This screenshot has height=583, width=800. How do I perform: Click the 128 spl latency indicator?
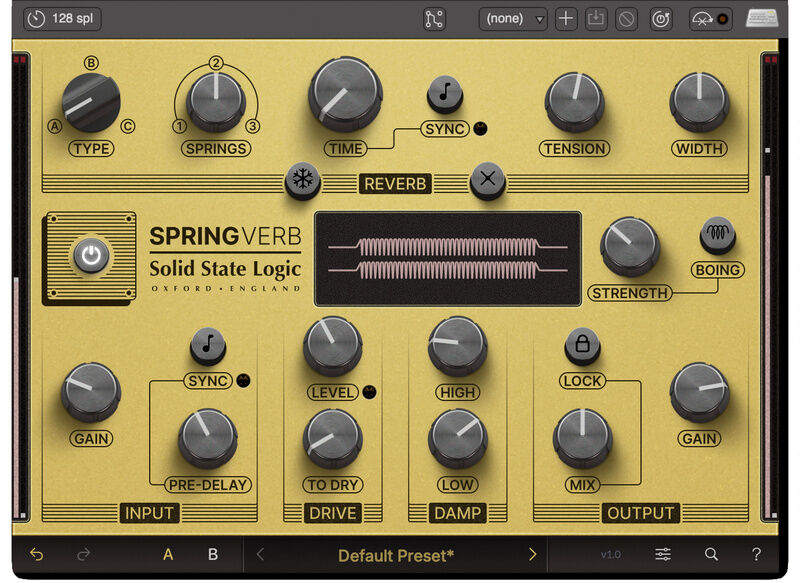[x=62, y=19]
